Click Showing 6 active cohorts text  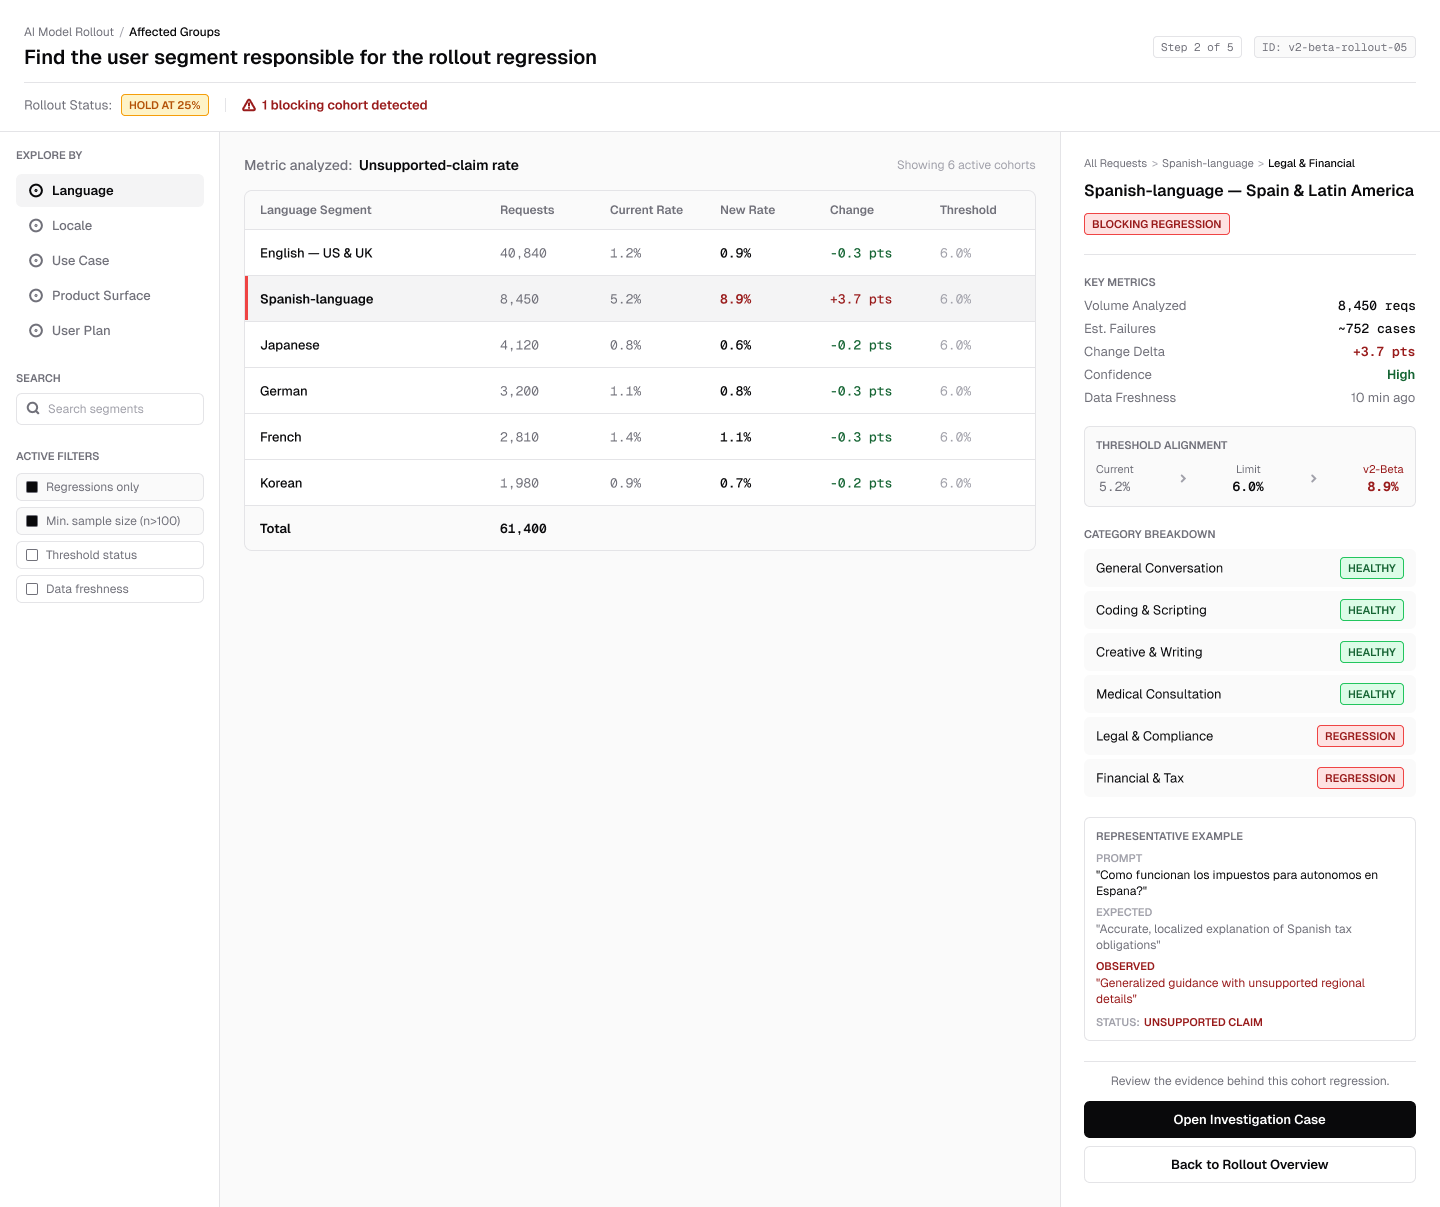pyautogui.click(x=966, y=165)
